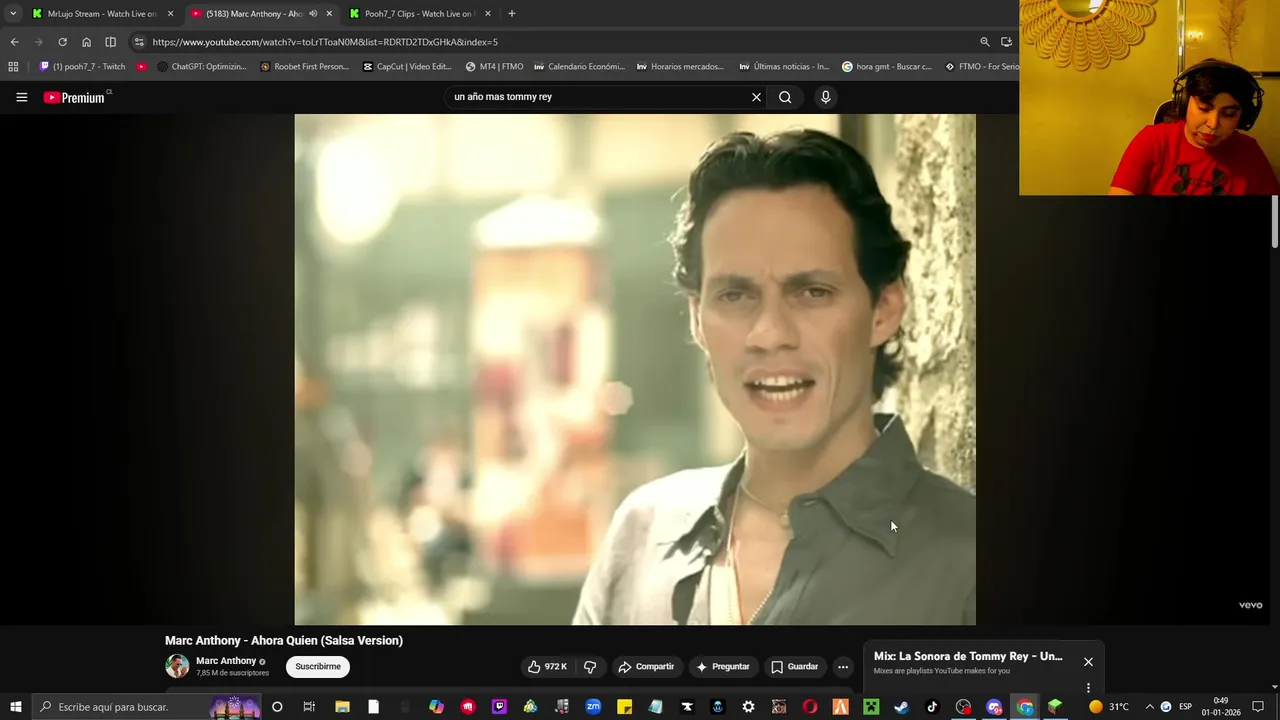The image size is (1280, 720).
Task: Show hidden system tray icons chevron
Action: tap(1149, 707)
